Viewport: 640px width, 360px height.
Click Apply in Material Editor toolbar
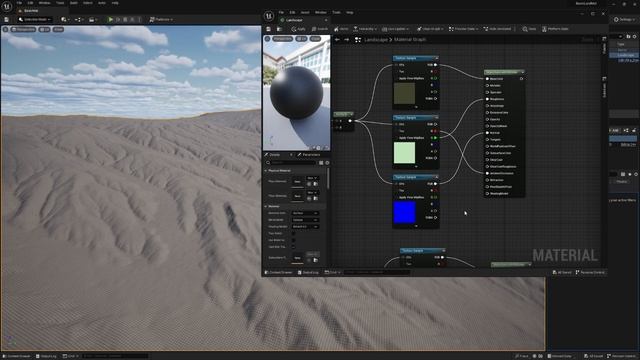coord(298,29)
